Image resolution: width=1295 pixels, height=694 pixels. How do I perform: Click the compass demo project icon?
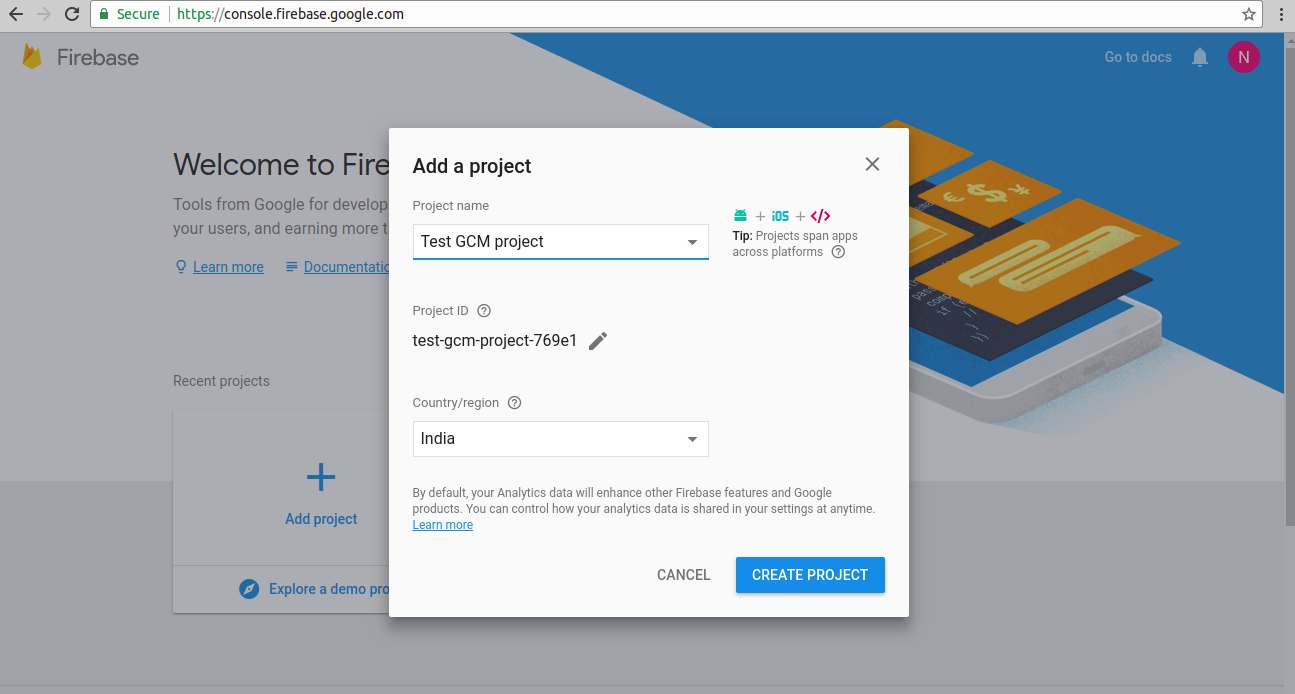pos(249,589)
